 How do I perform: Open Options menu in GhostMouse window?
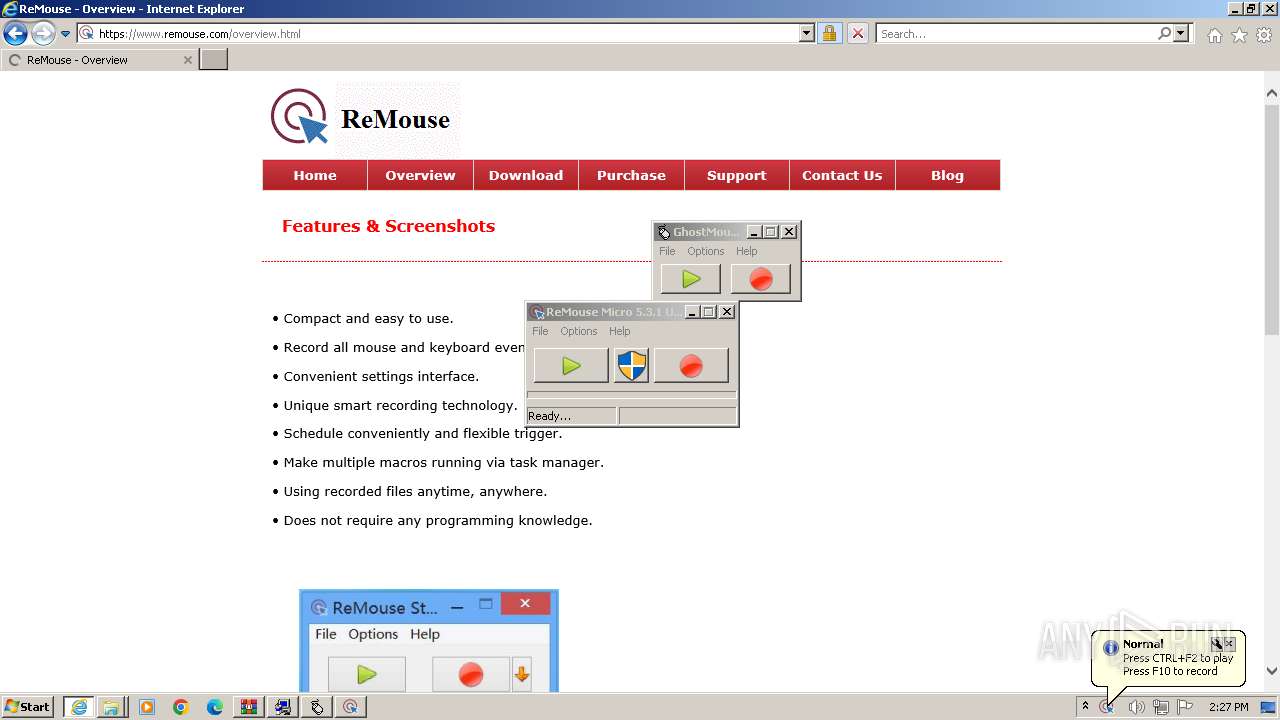click(x=705, y=251)
